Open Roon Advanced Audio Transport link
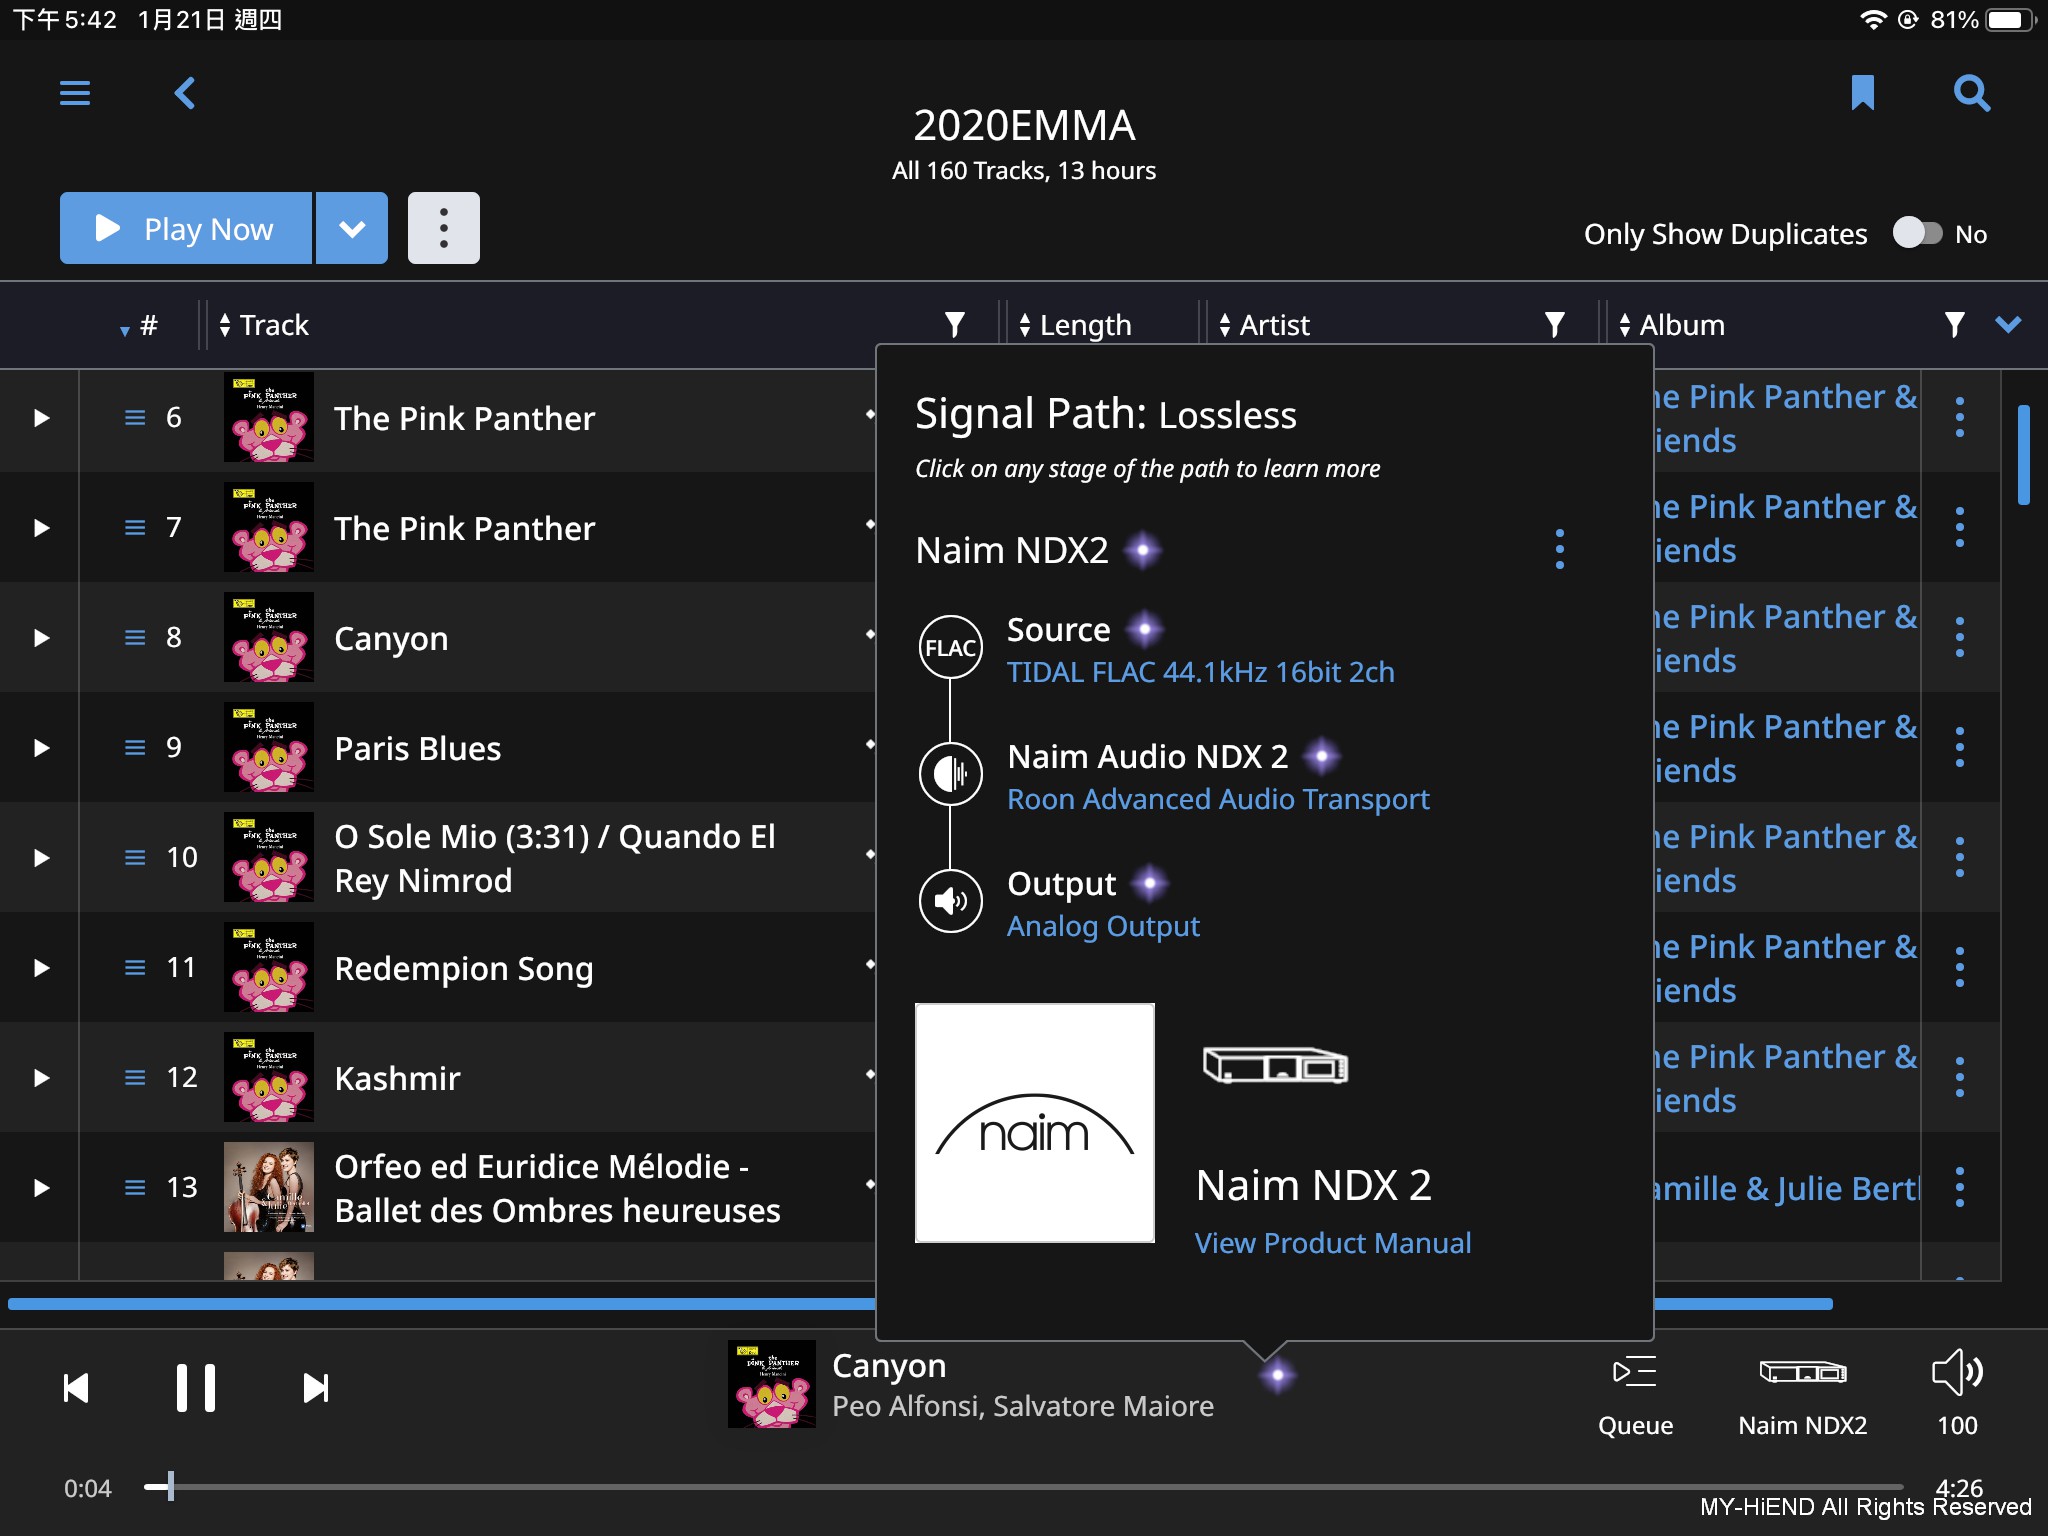The width and height of the screenshot is (2048, 1536). coord(1218,799)
